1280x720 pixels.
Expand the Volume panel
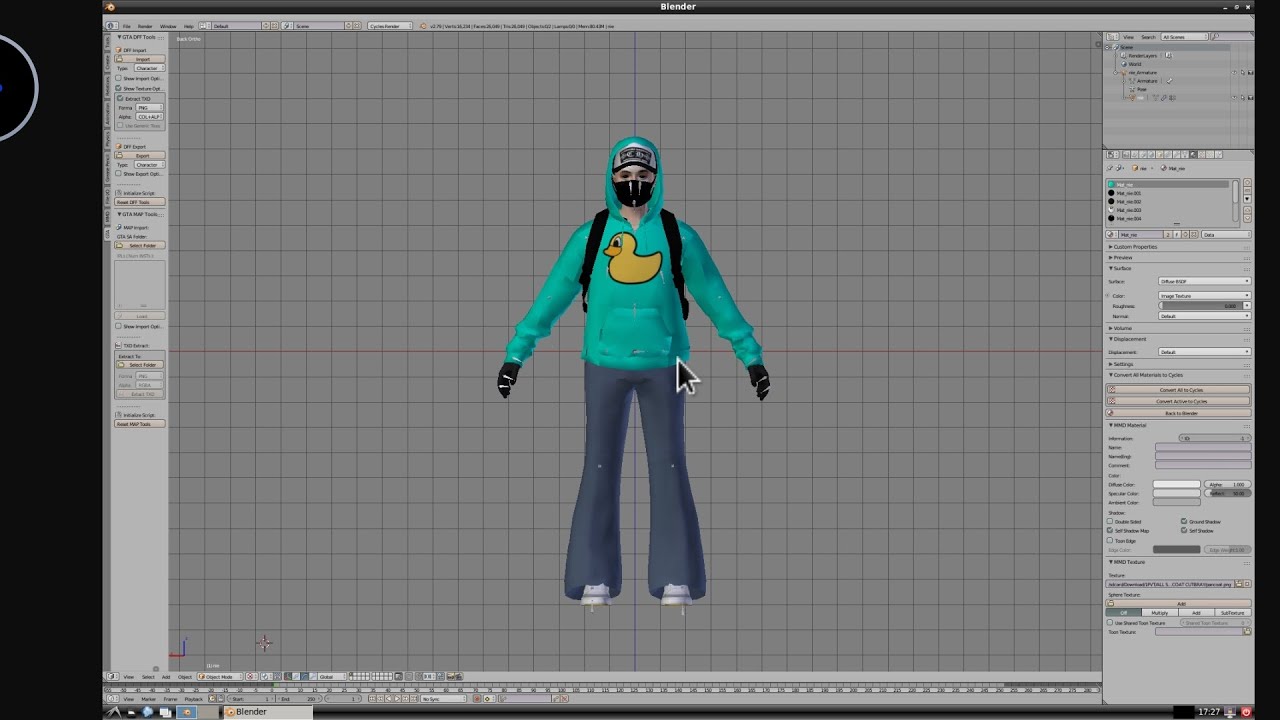pos(1121,328)
